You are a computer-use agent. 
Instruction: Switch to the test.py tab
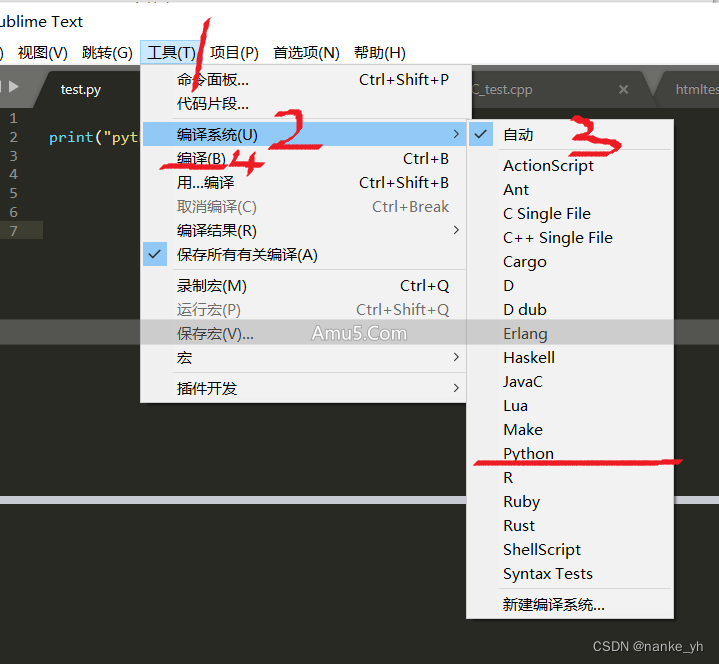click(x=81, y=89)
